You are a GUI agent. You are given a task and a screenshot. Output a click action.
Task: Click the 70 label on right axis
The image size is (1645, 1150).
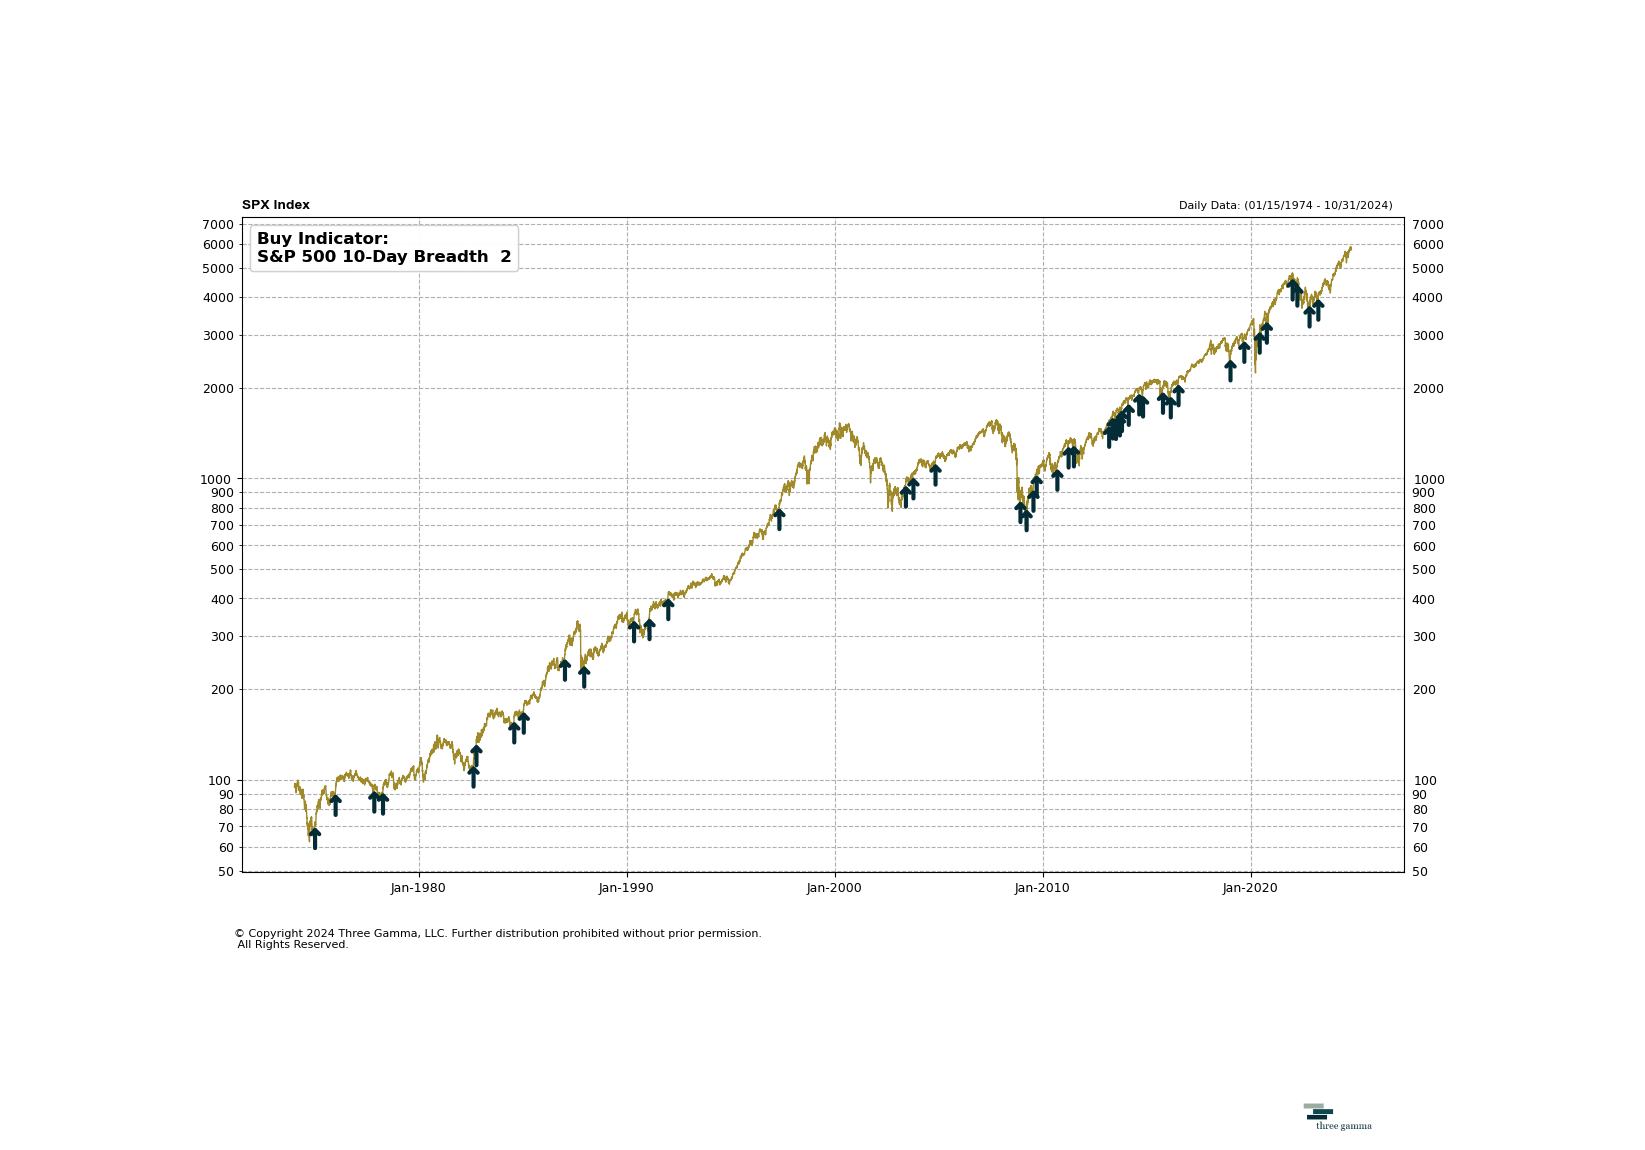click(1421, 828)
